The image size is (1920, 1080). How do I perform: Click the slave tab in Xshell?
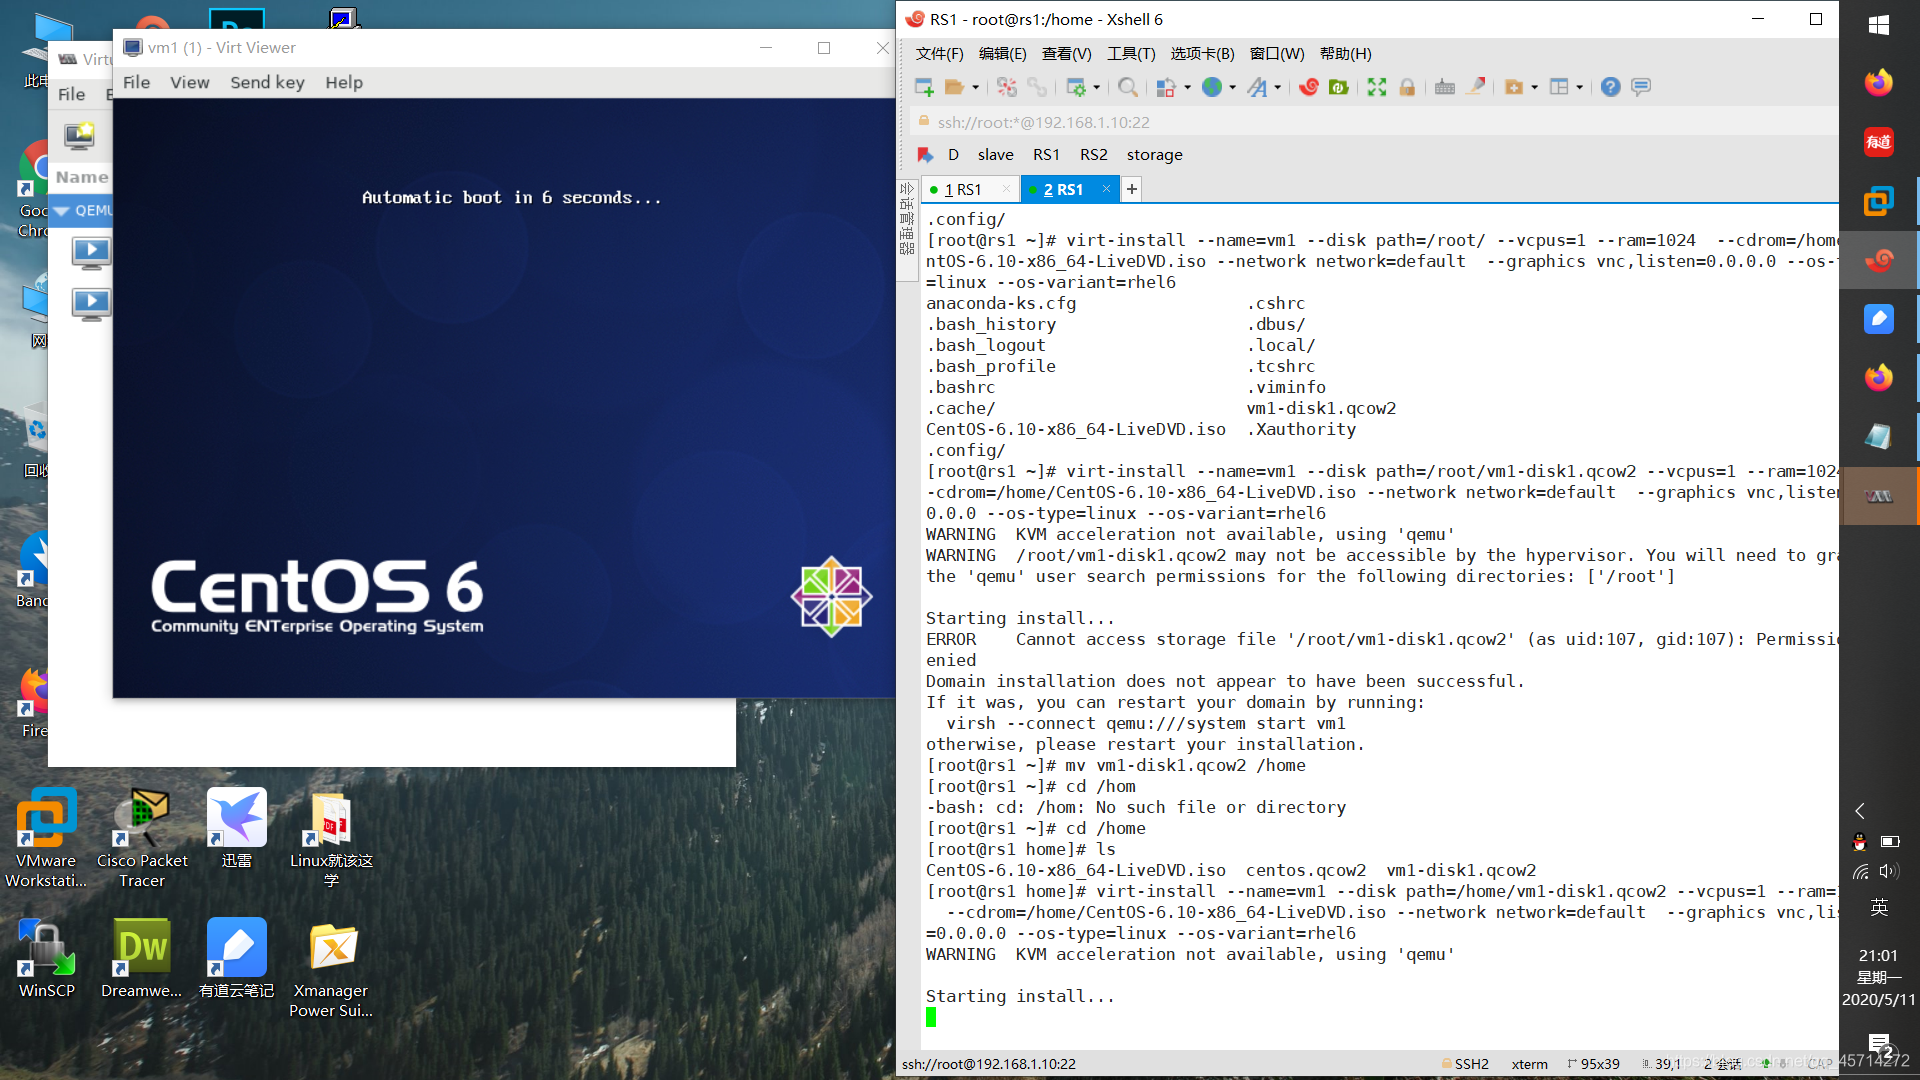(992, 153)
